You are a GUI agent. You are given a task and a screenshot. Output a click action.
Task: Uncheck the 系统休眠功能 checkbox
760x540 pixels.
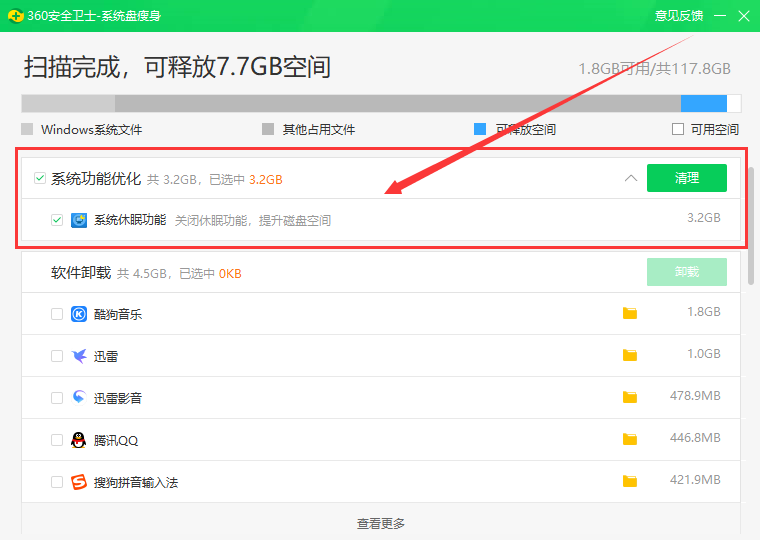point(57,220)
